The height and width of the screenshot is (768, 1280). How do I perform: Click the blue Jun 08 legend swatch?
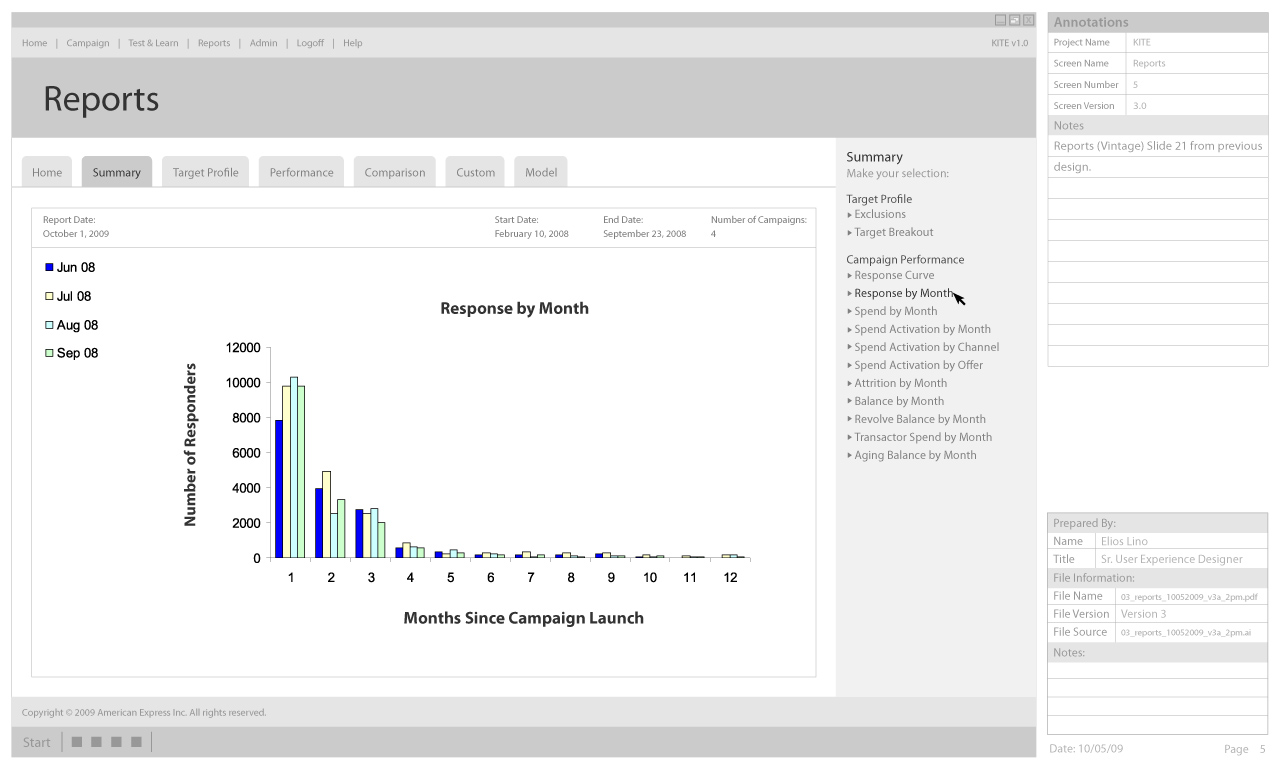[x=49, y=267]
